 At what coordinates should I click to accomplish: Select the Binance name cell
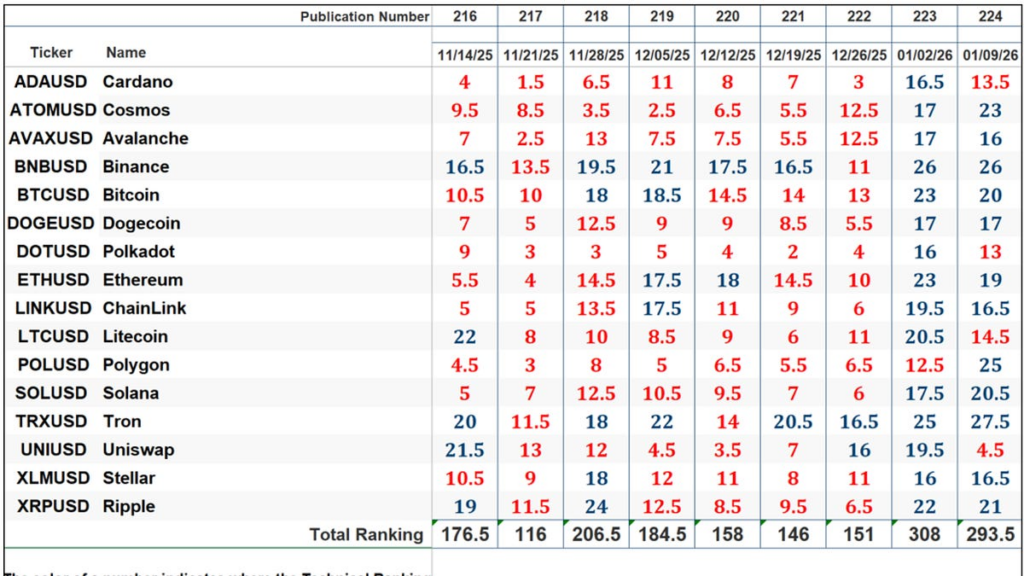pos(135,167)
